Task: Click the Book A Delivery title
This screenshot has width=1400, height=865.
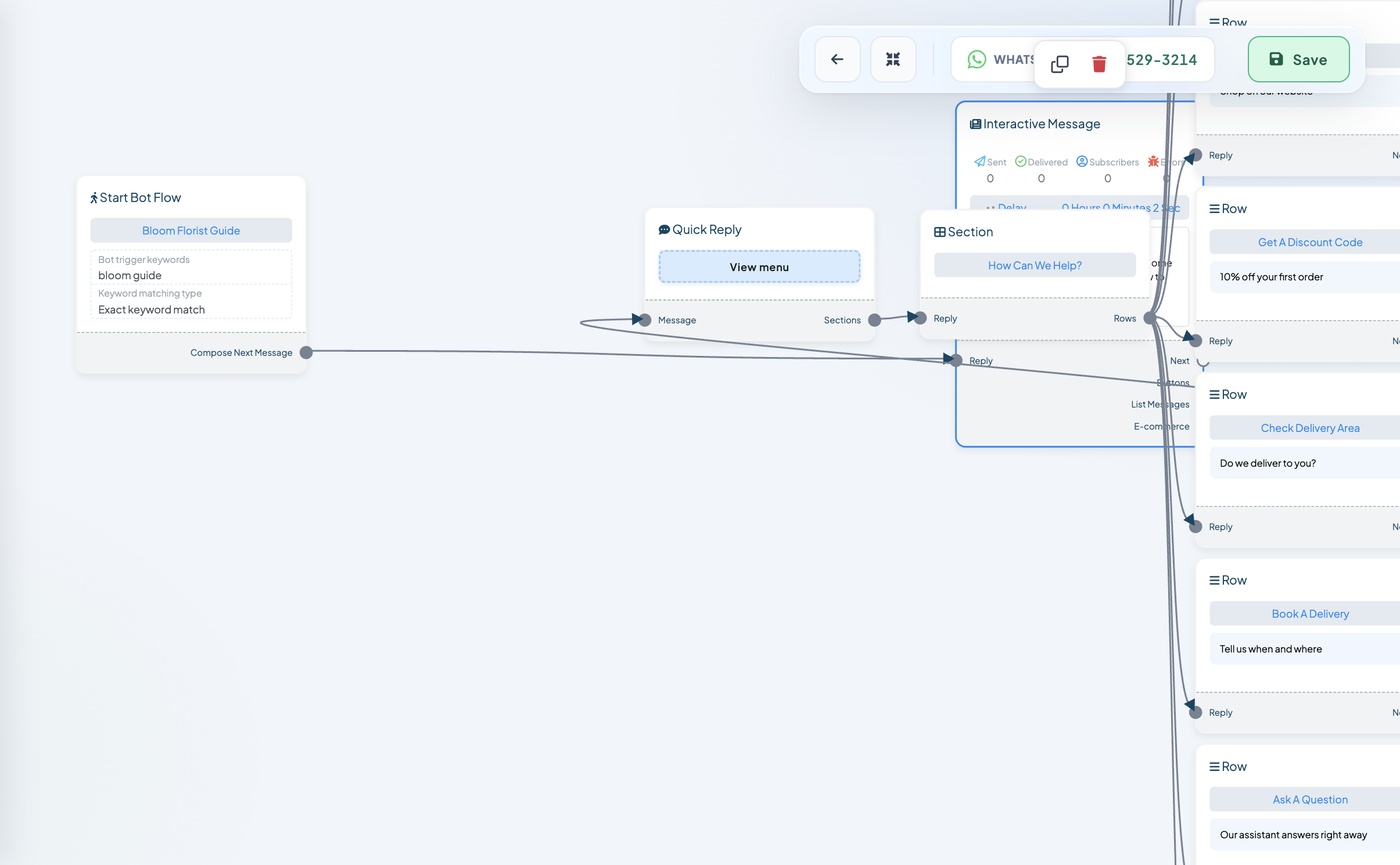Action: [1310, 614]
